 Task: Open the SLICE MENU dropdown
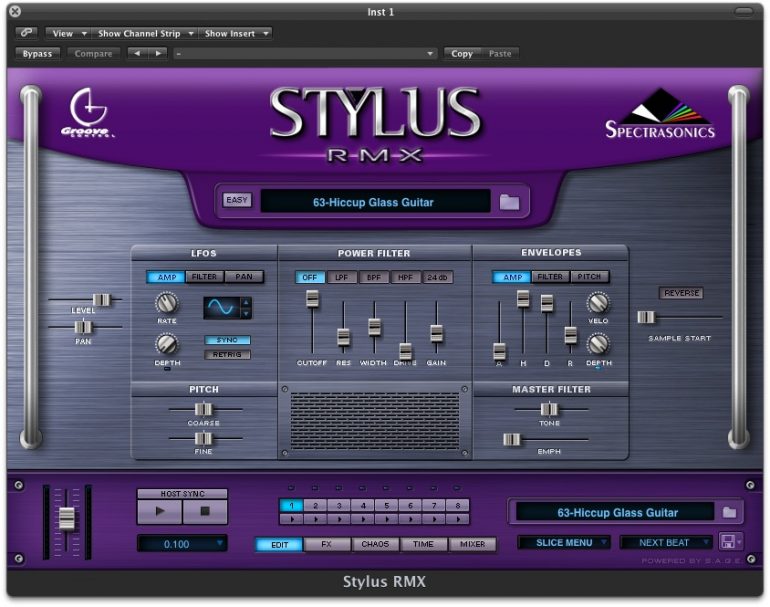(564, 542)
